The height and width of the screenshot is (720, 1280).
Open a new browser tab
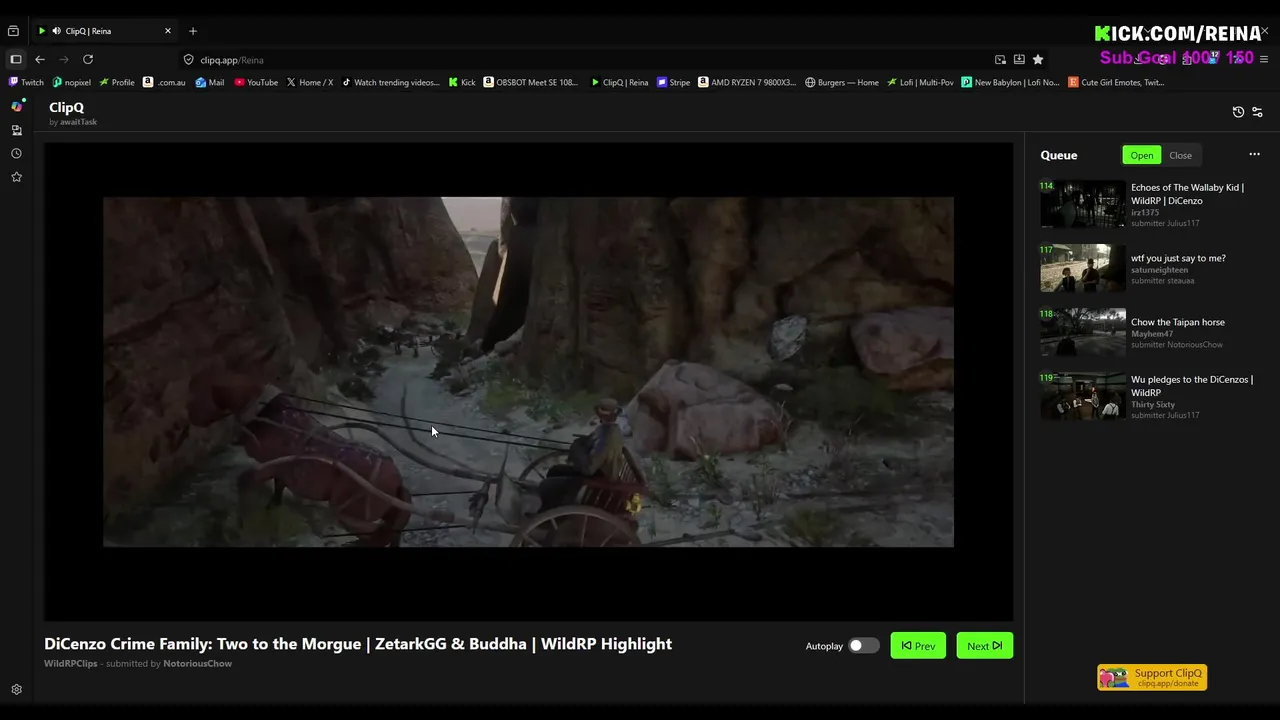click(x=193, y=31)
